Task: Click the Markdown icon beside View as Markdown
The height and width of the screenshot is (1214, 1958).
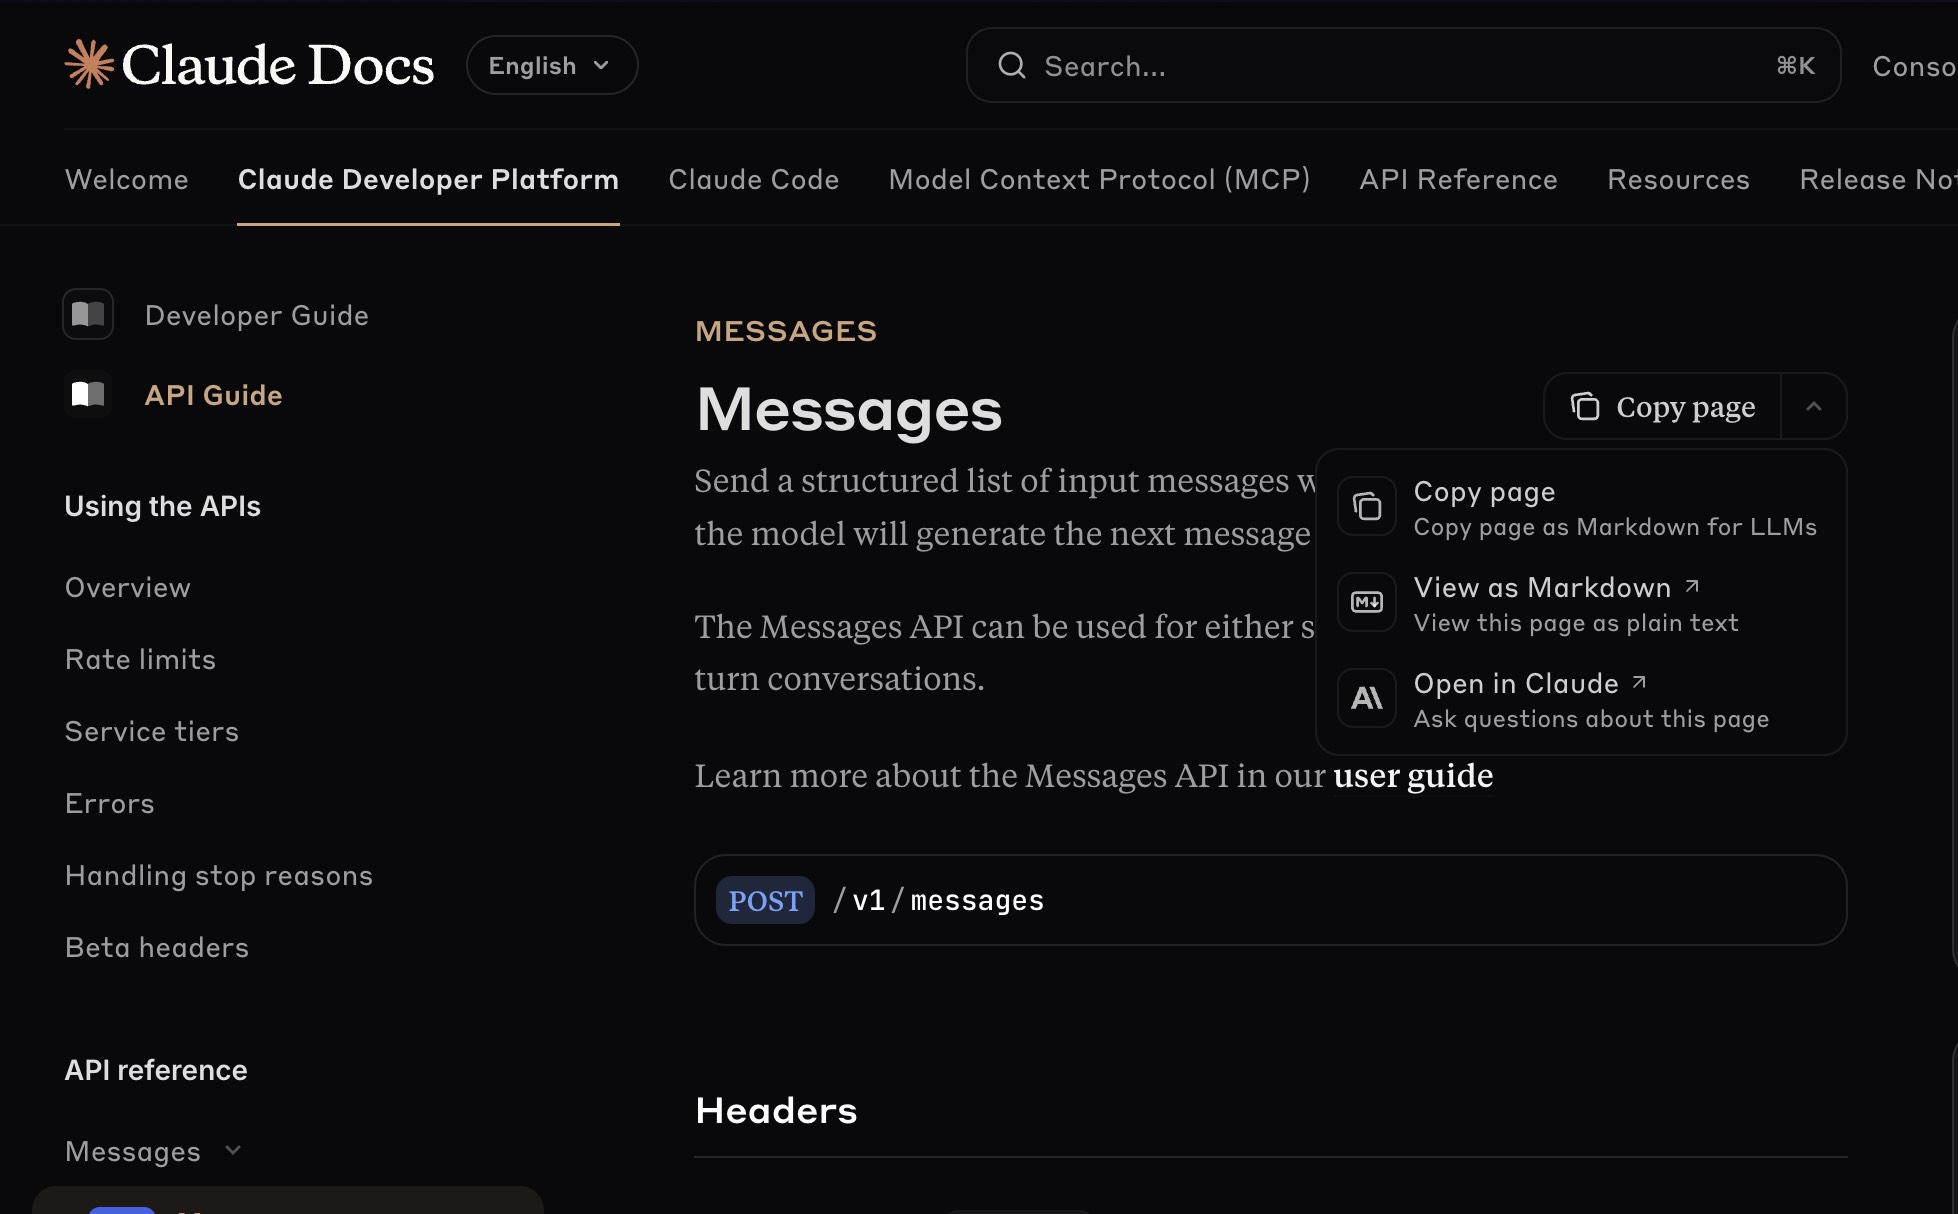Action: 1367,602
